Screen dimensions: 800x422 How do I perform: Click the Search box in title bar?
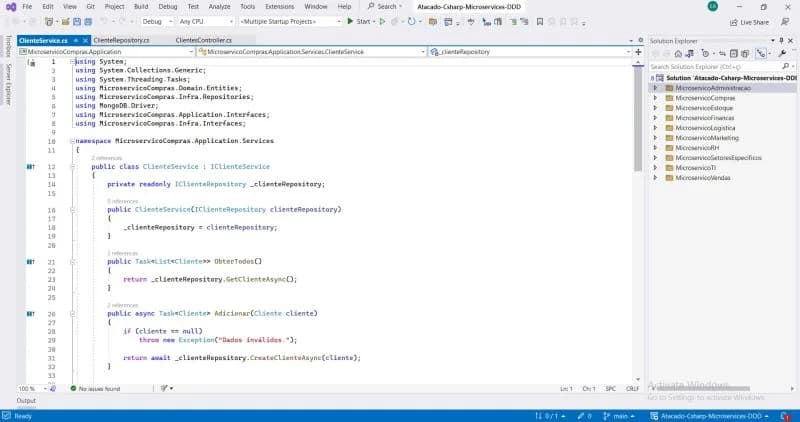click(x=385, y=7)
